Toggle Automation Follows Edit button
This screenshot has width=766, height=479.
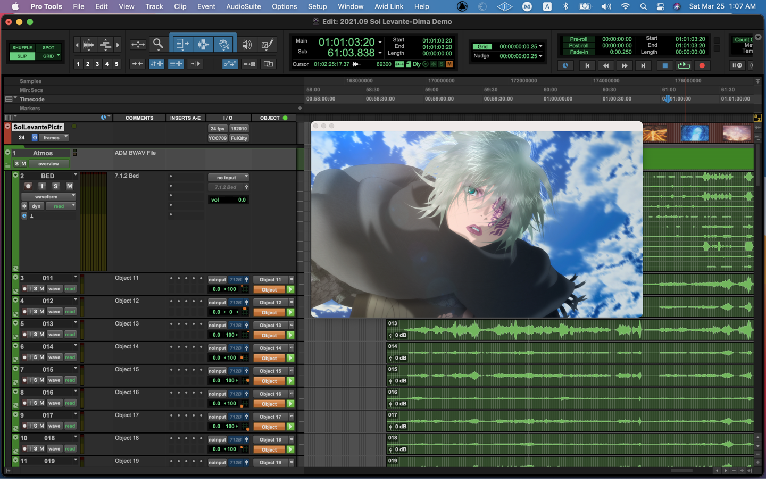click(x=230, y=64)
